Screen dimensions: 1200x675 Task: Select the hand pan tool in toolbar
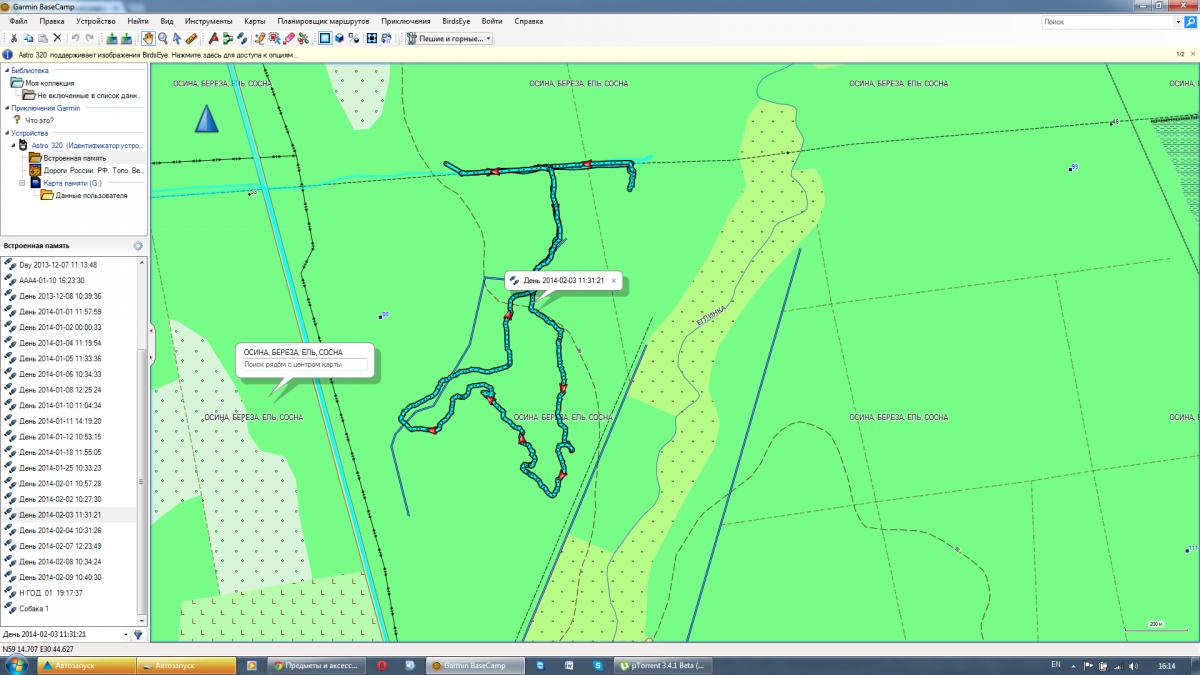[148, 38]
